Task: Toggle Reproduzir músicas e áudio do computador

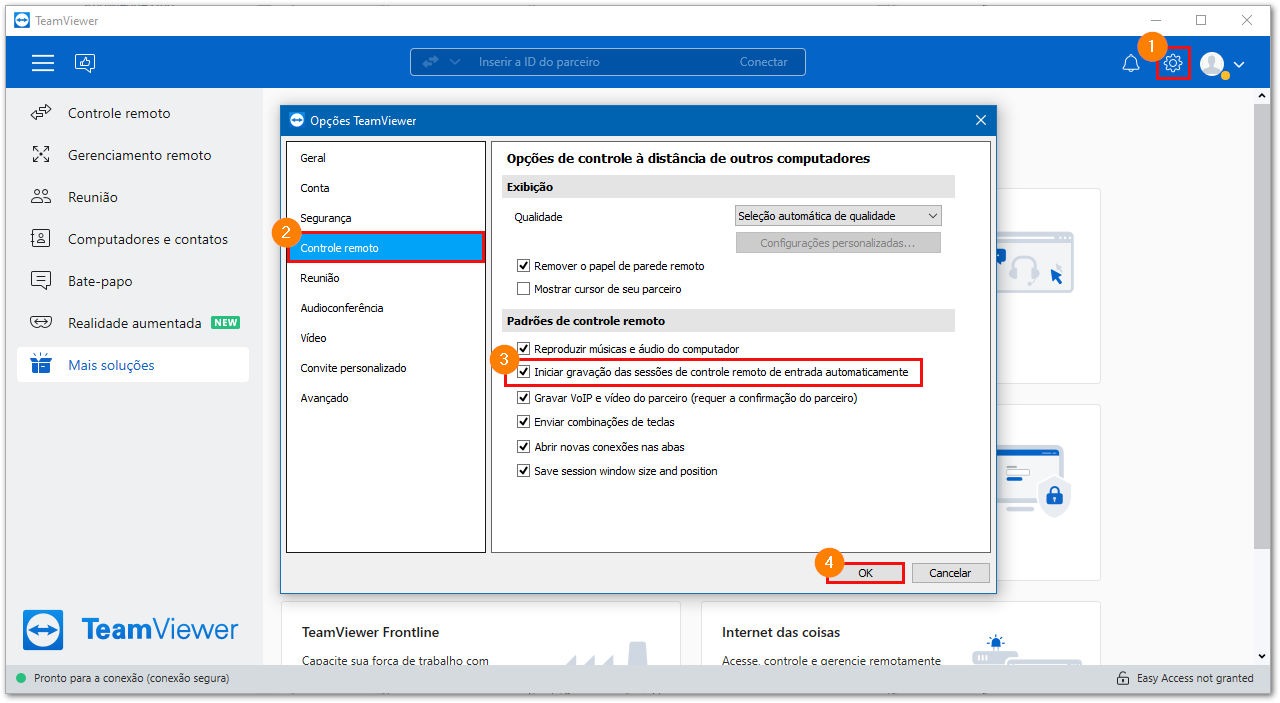Action: [x=523, y=349]
